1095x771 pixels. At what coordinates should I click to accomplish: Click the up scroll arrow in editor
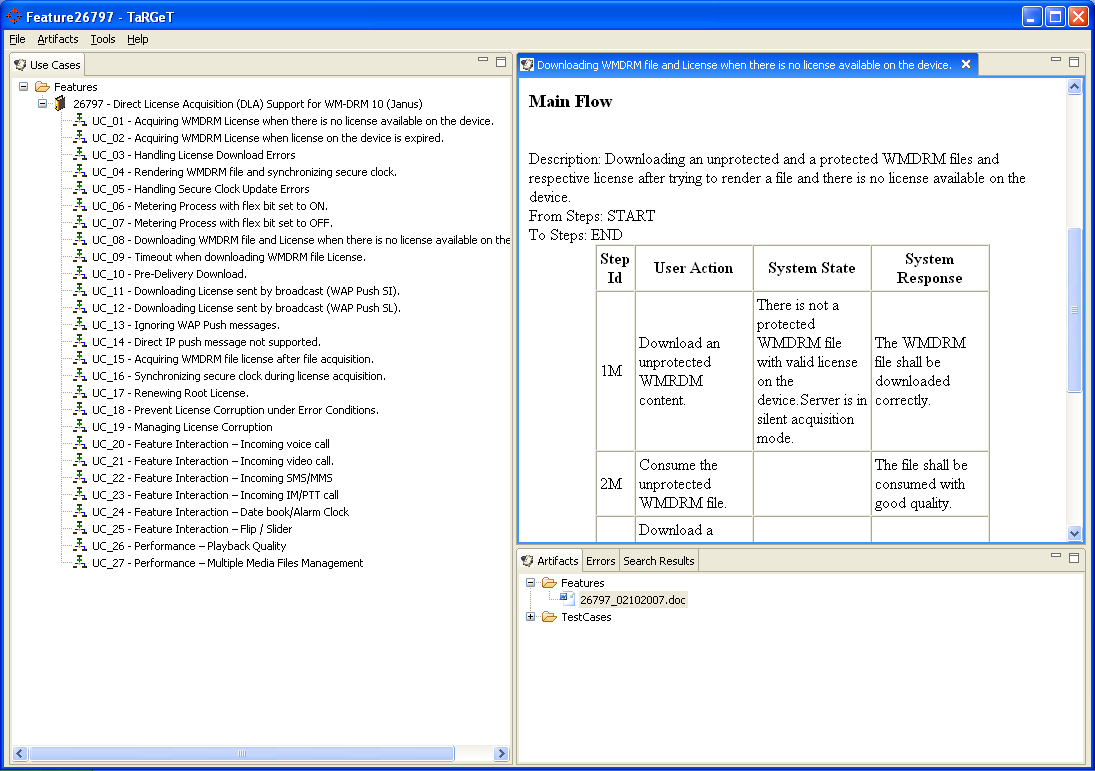(x=1074, y=87)
